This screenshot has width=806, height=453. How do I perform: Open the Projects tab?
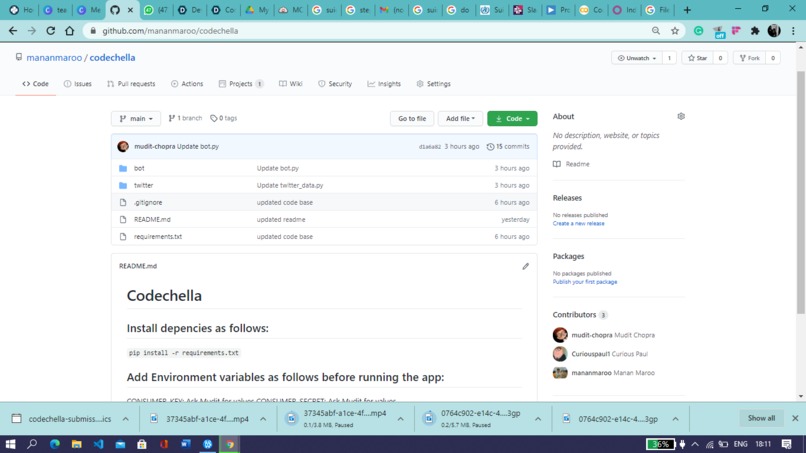(x=241, y=84)
